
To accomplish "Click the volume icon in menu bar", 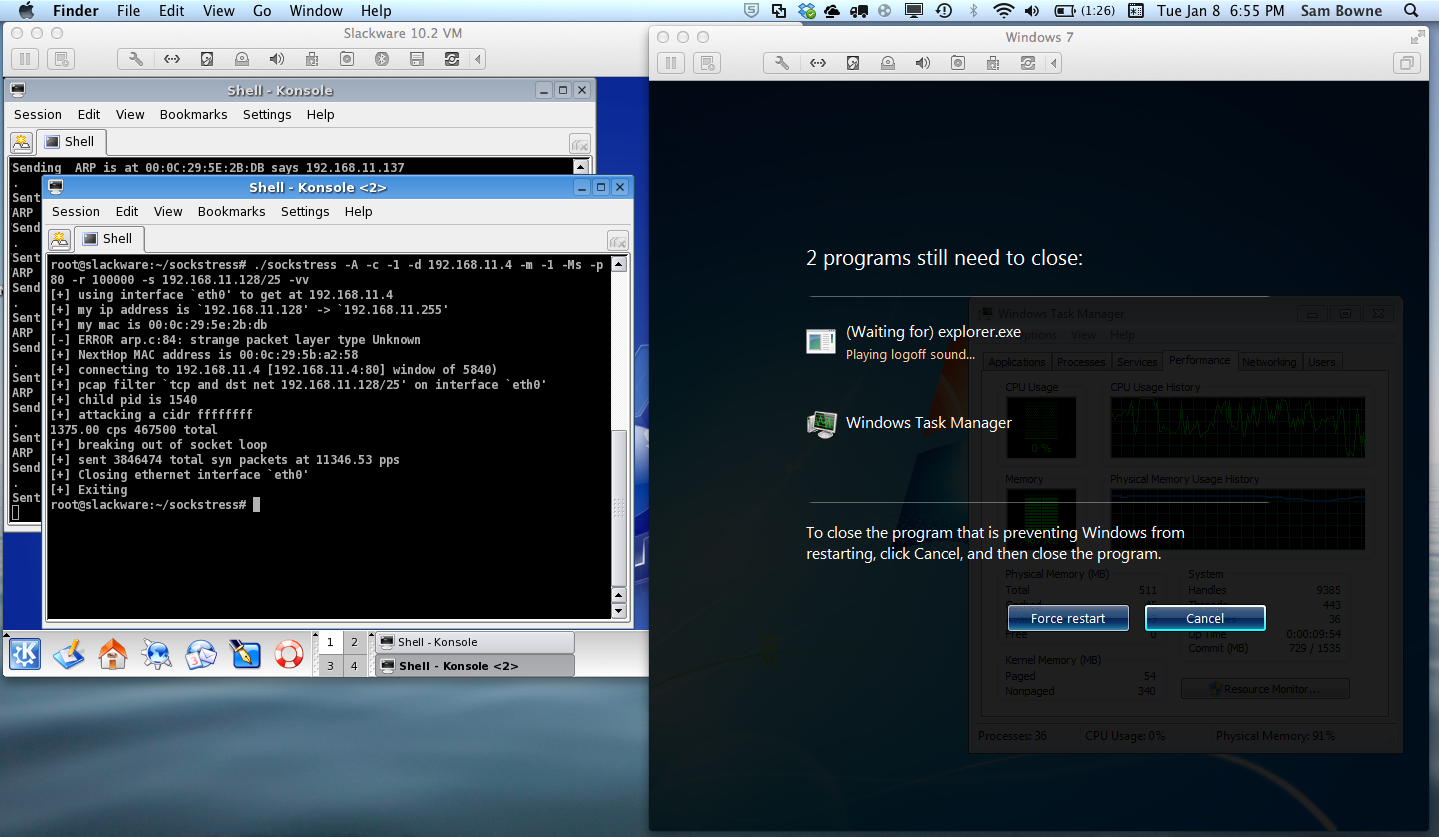I will 1033,11.
